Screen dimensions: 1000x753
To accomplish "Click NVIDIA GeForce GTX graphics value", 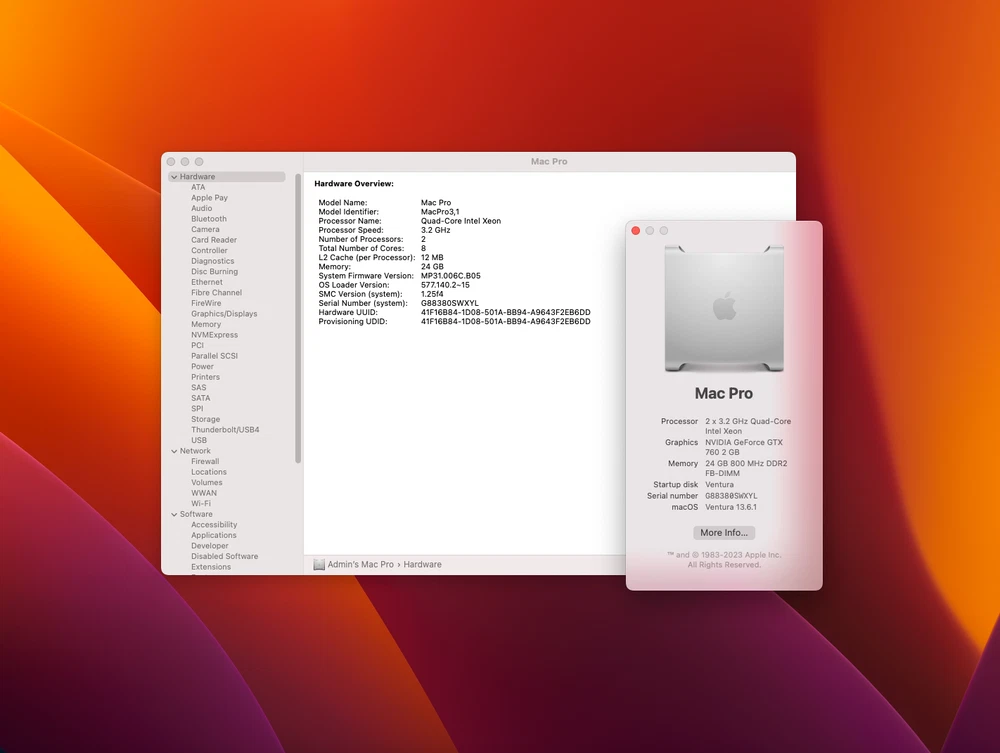I will coord(744,447).
